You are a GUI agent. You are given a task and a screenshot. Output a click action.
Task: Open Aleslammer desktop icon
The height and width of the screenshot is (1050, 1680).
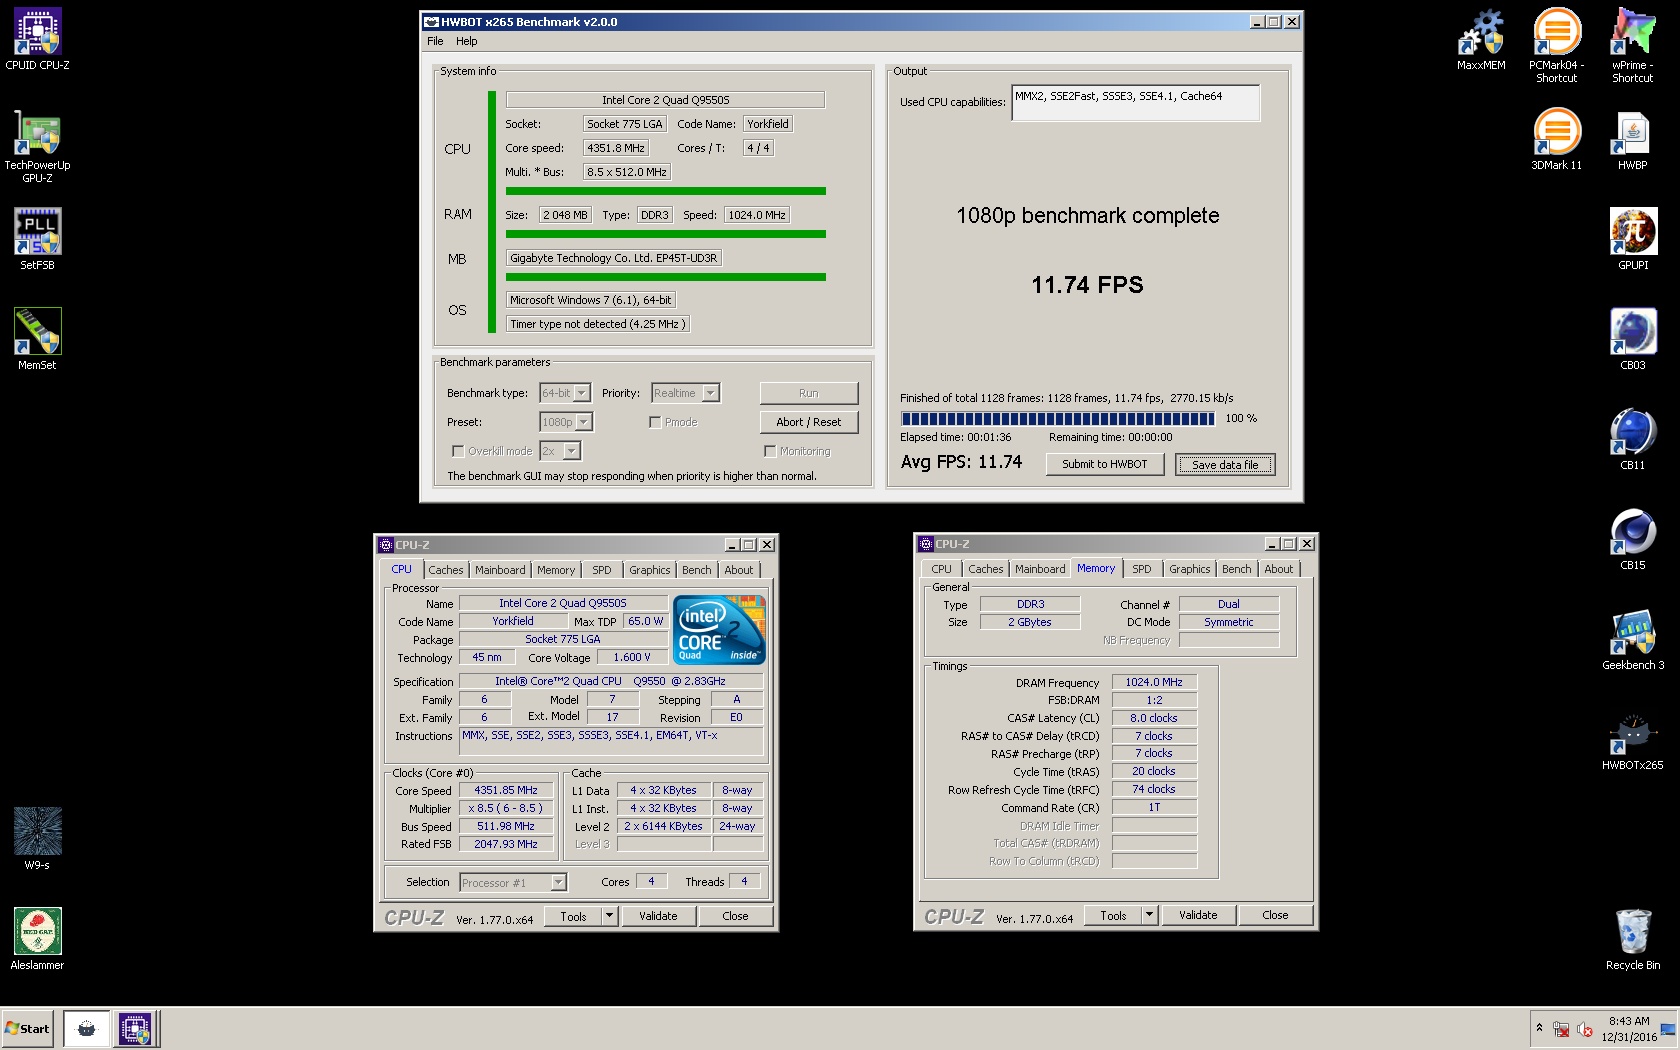click(37, 939)
